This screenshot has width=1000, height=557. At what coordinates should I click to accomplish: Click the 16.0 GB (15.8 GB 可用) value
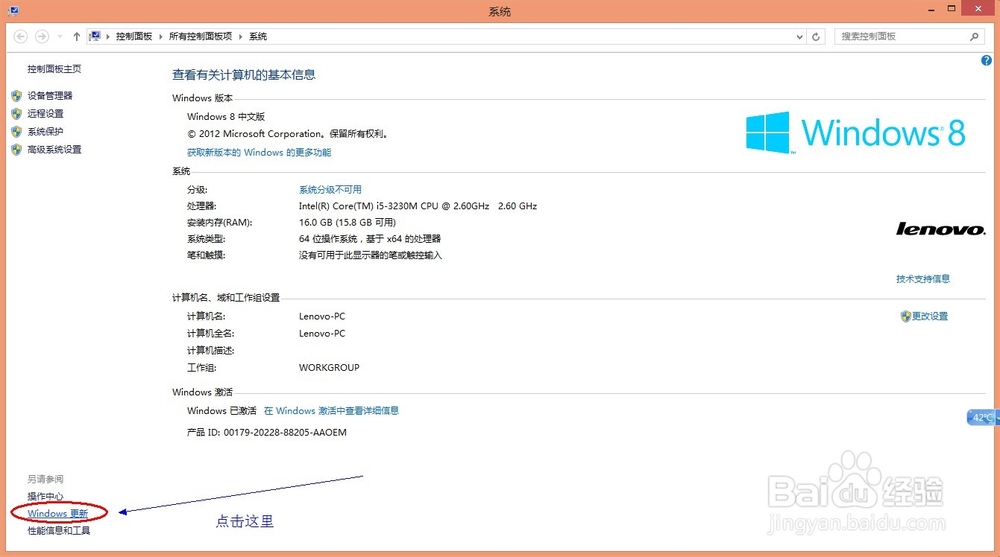347,222
